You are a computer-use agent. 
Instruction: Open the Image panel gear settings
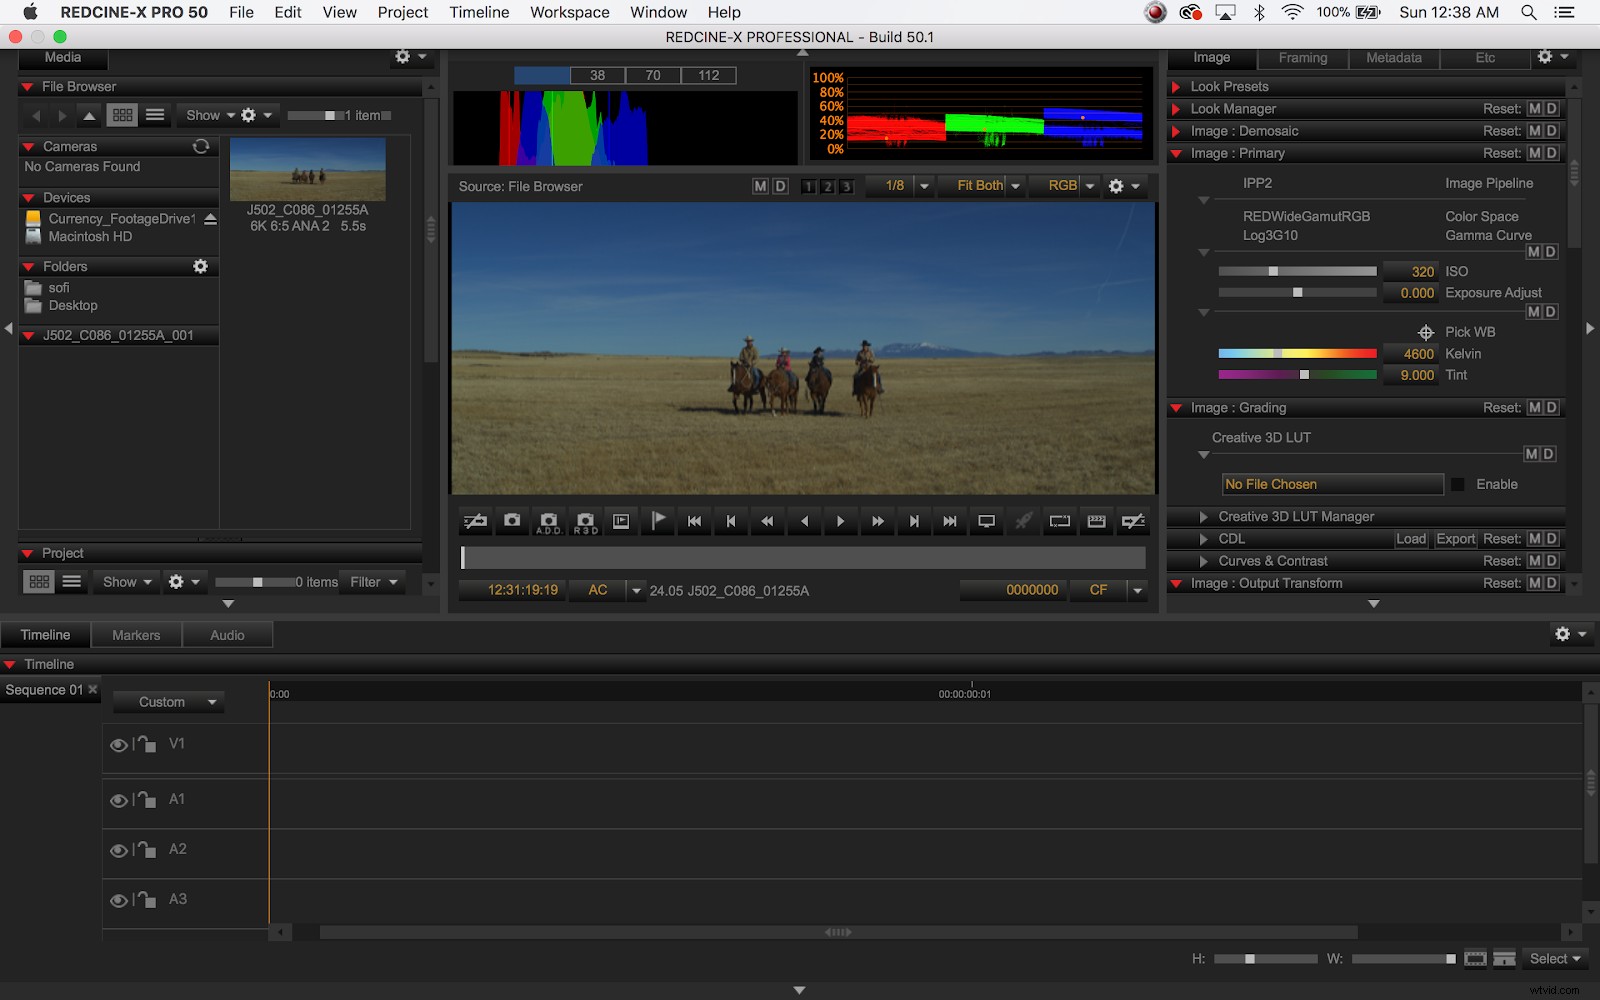1546,57
